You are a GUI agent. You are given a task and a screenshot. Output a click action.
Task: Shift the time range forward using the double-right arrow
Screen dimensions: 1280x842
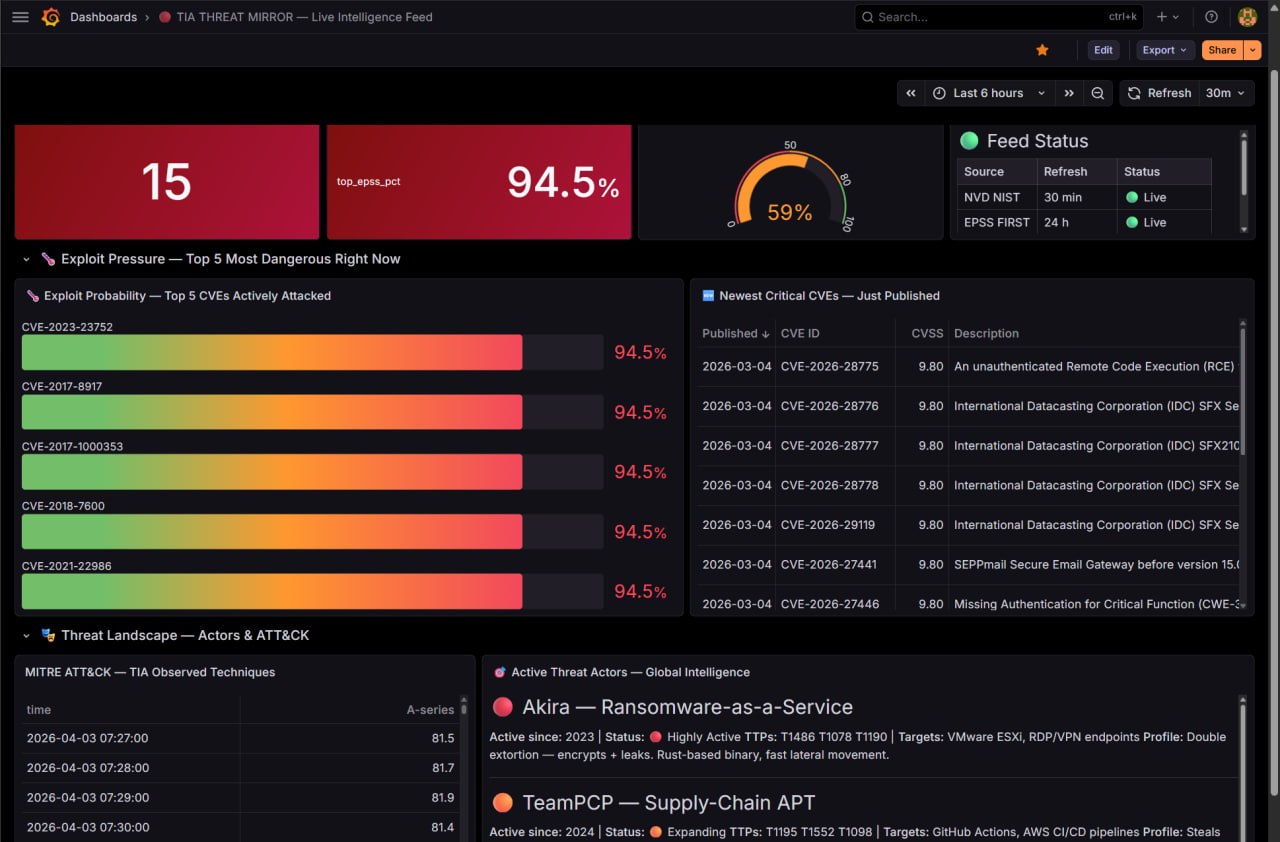[1069, 92]
